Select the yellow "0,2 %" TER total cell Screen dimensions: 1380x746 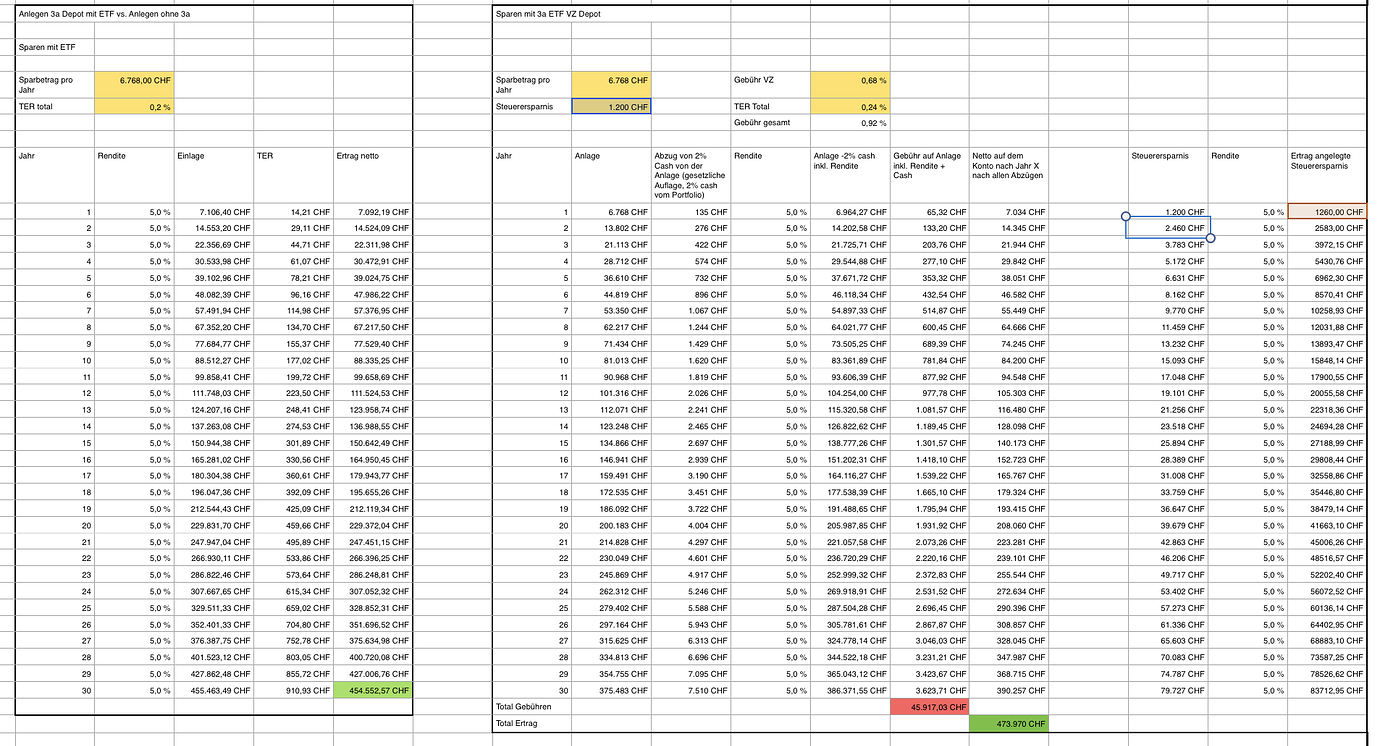tap(134, 105)
